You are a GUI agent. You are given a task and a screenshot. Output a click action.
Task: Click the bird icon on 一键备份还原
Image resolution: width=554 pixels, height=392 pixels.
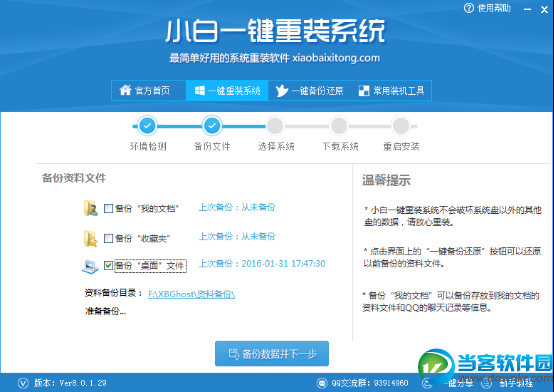pyautogui.click(x=282, y=91)
